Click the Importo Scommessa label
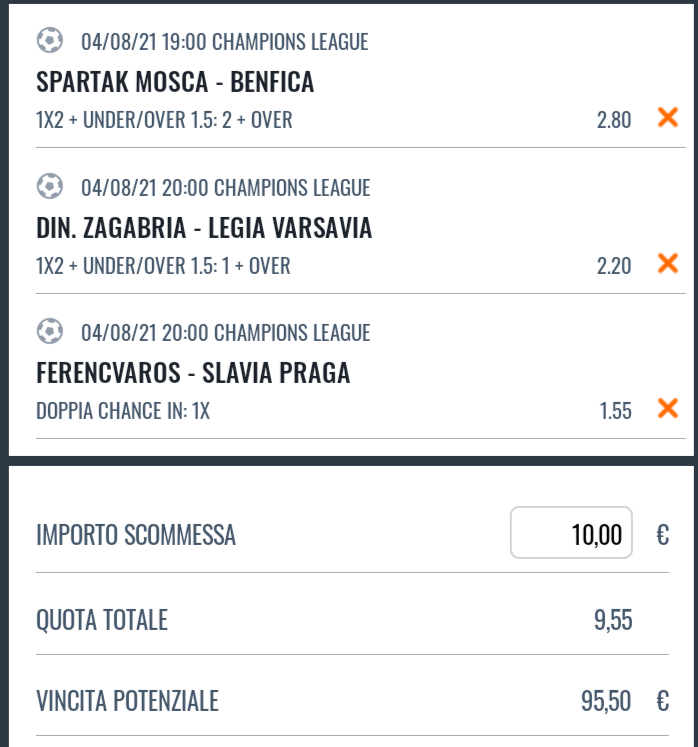 coord(136,535)
